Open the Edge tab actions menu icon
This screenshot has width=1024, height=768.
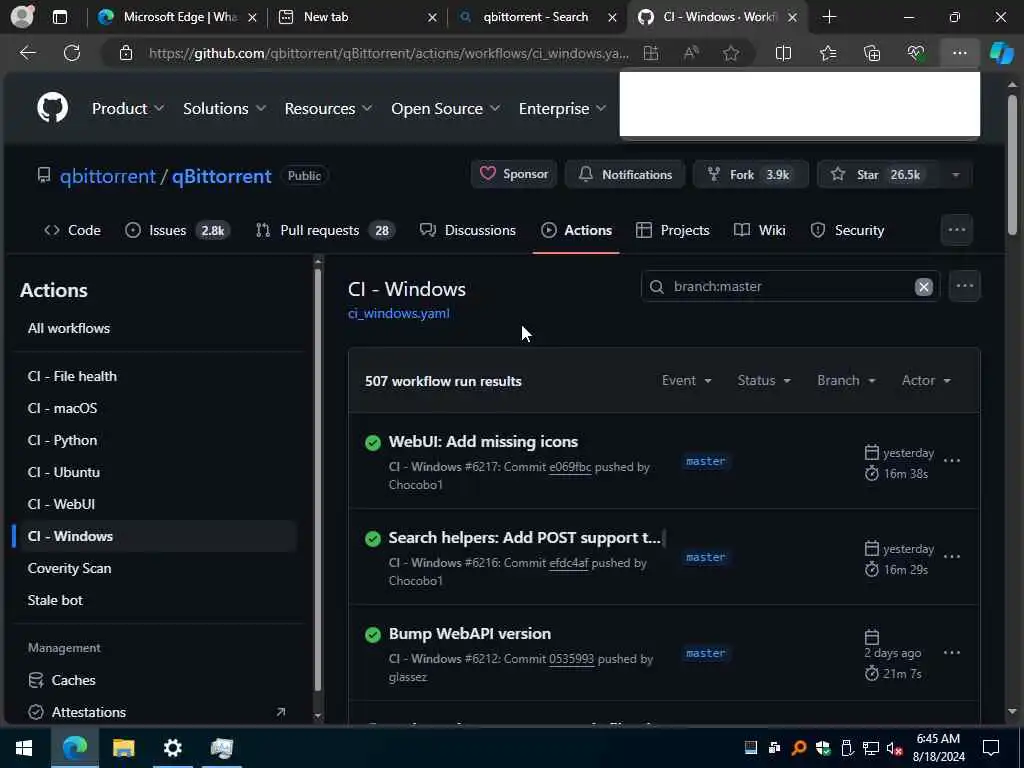click(59, 17)
